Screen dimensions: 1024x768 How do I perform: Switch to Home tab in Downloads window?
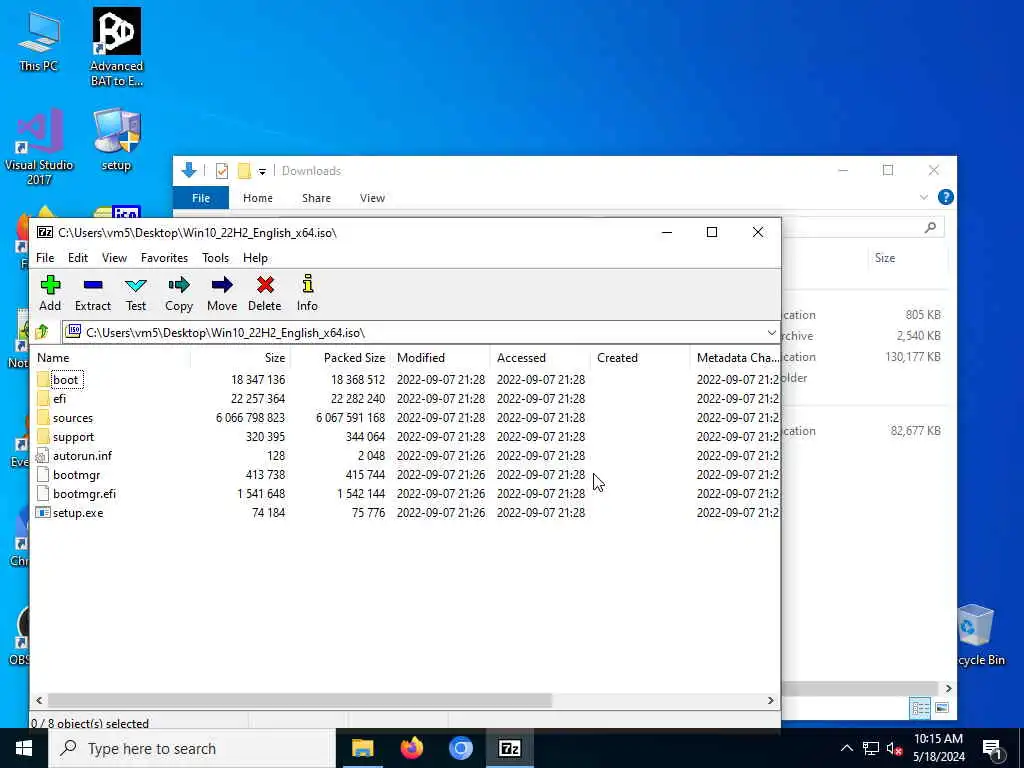pos(258,198)
